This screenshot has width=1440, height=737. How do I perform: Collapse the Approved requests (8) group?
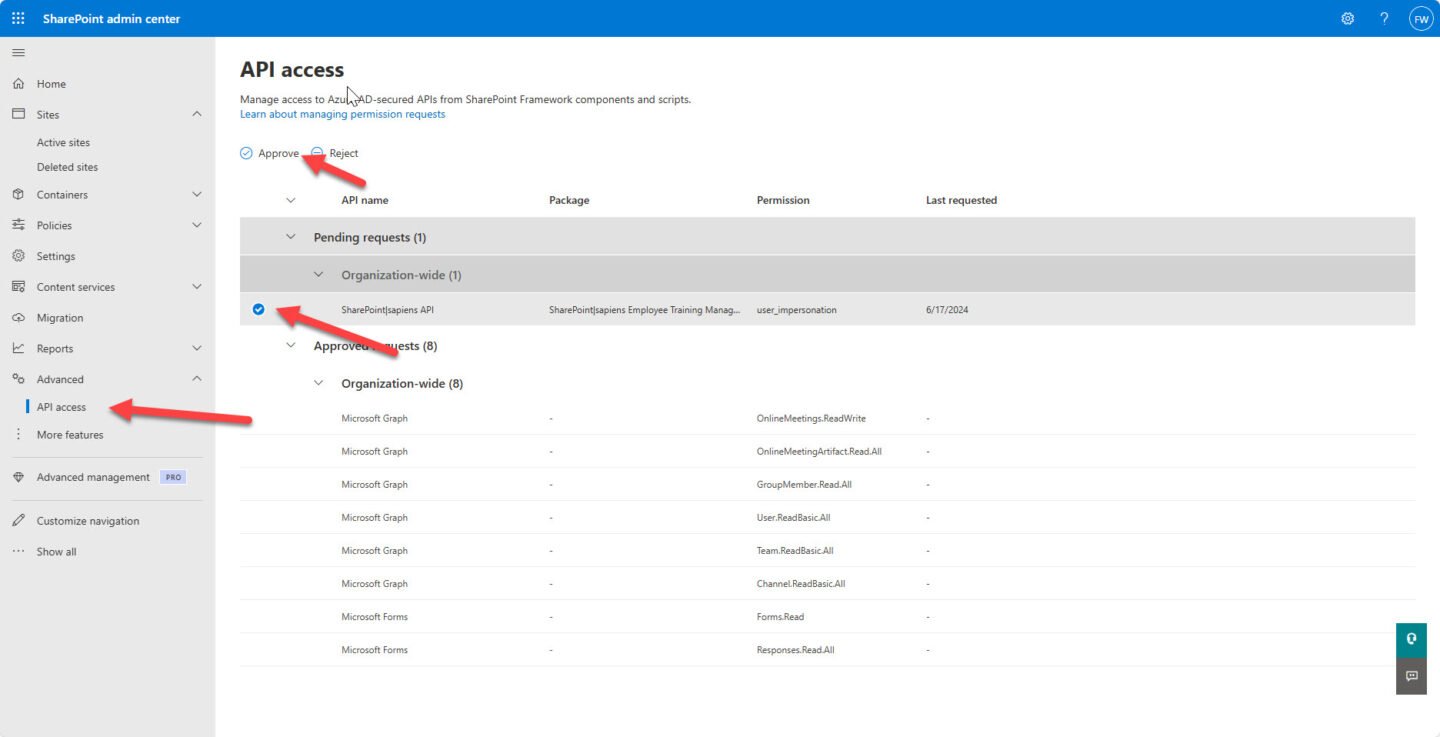pyautogui.click(x=291, y=346)
